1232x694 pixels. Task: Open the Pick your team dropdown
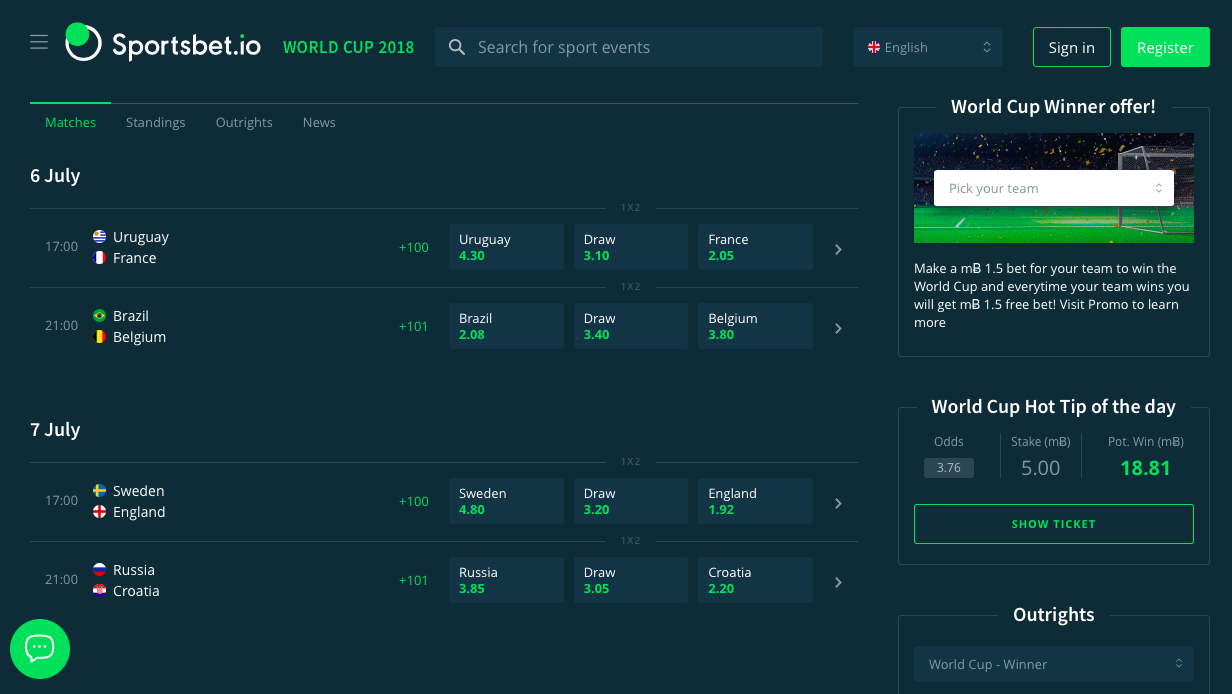pyautogui.click(x=1054, y=188)
